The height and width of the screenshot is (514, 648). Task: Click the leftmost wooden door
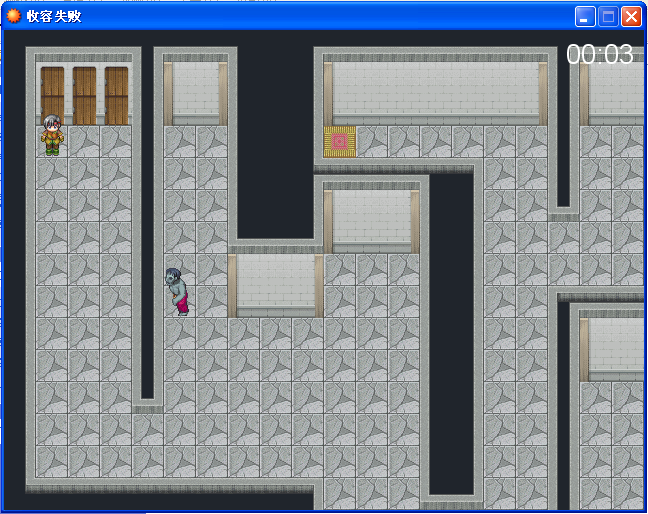(52, 95)
